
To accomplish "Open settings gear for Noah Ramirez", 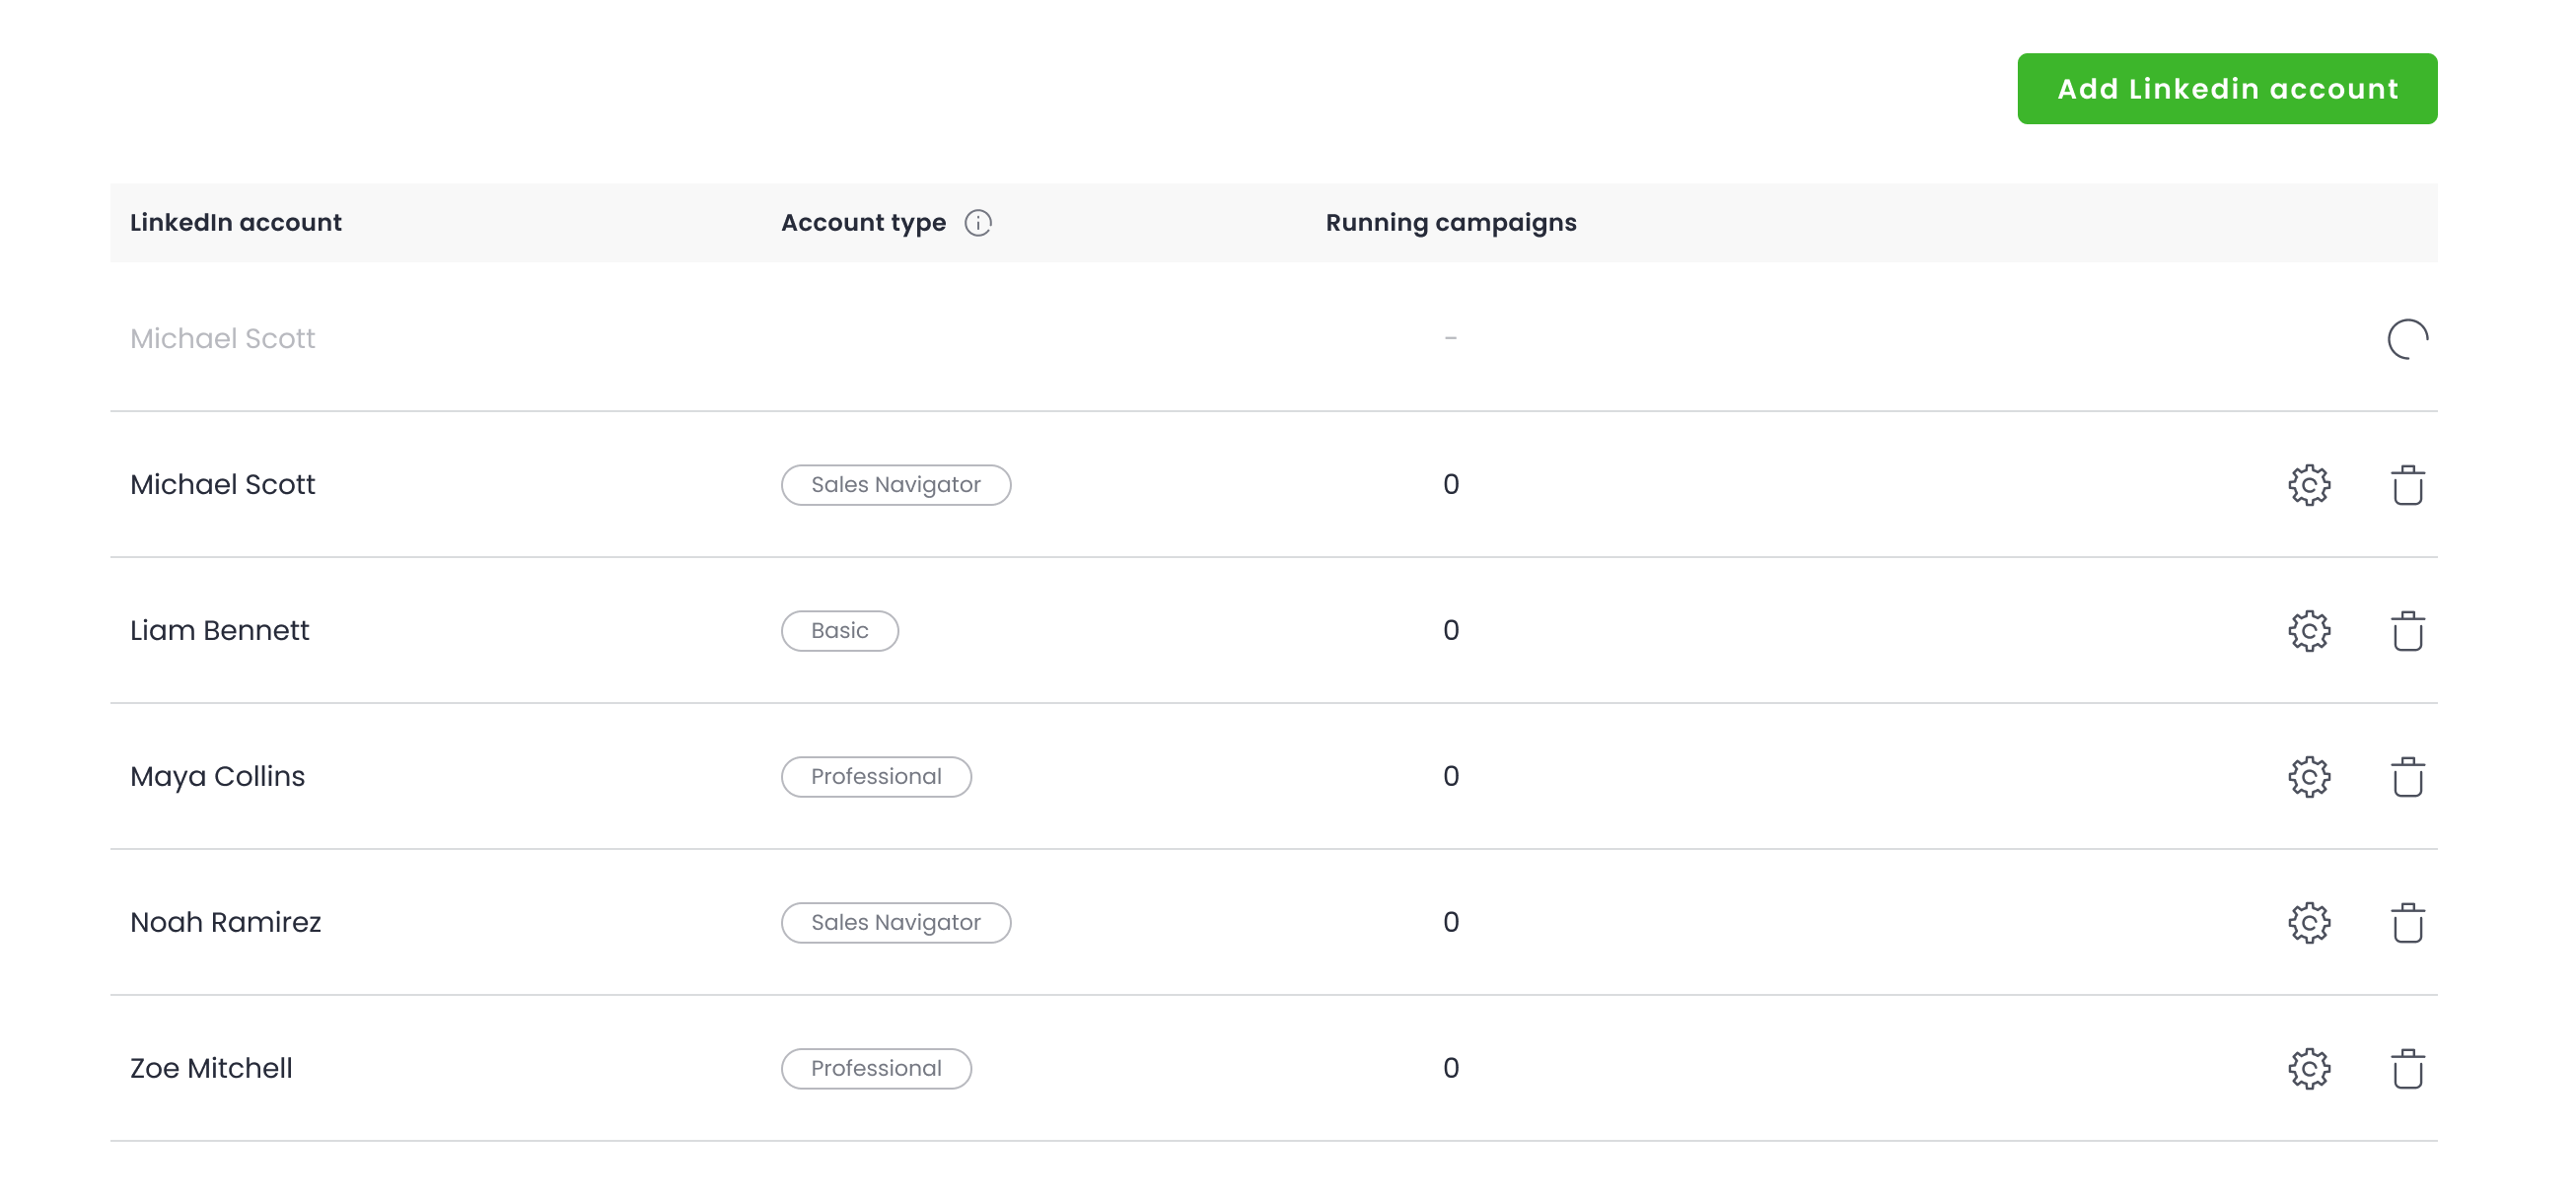I will click(2308, 923).
